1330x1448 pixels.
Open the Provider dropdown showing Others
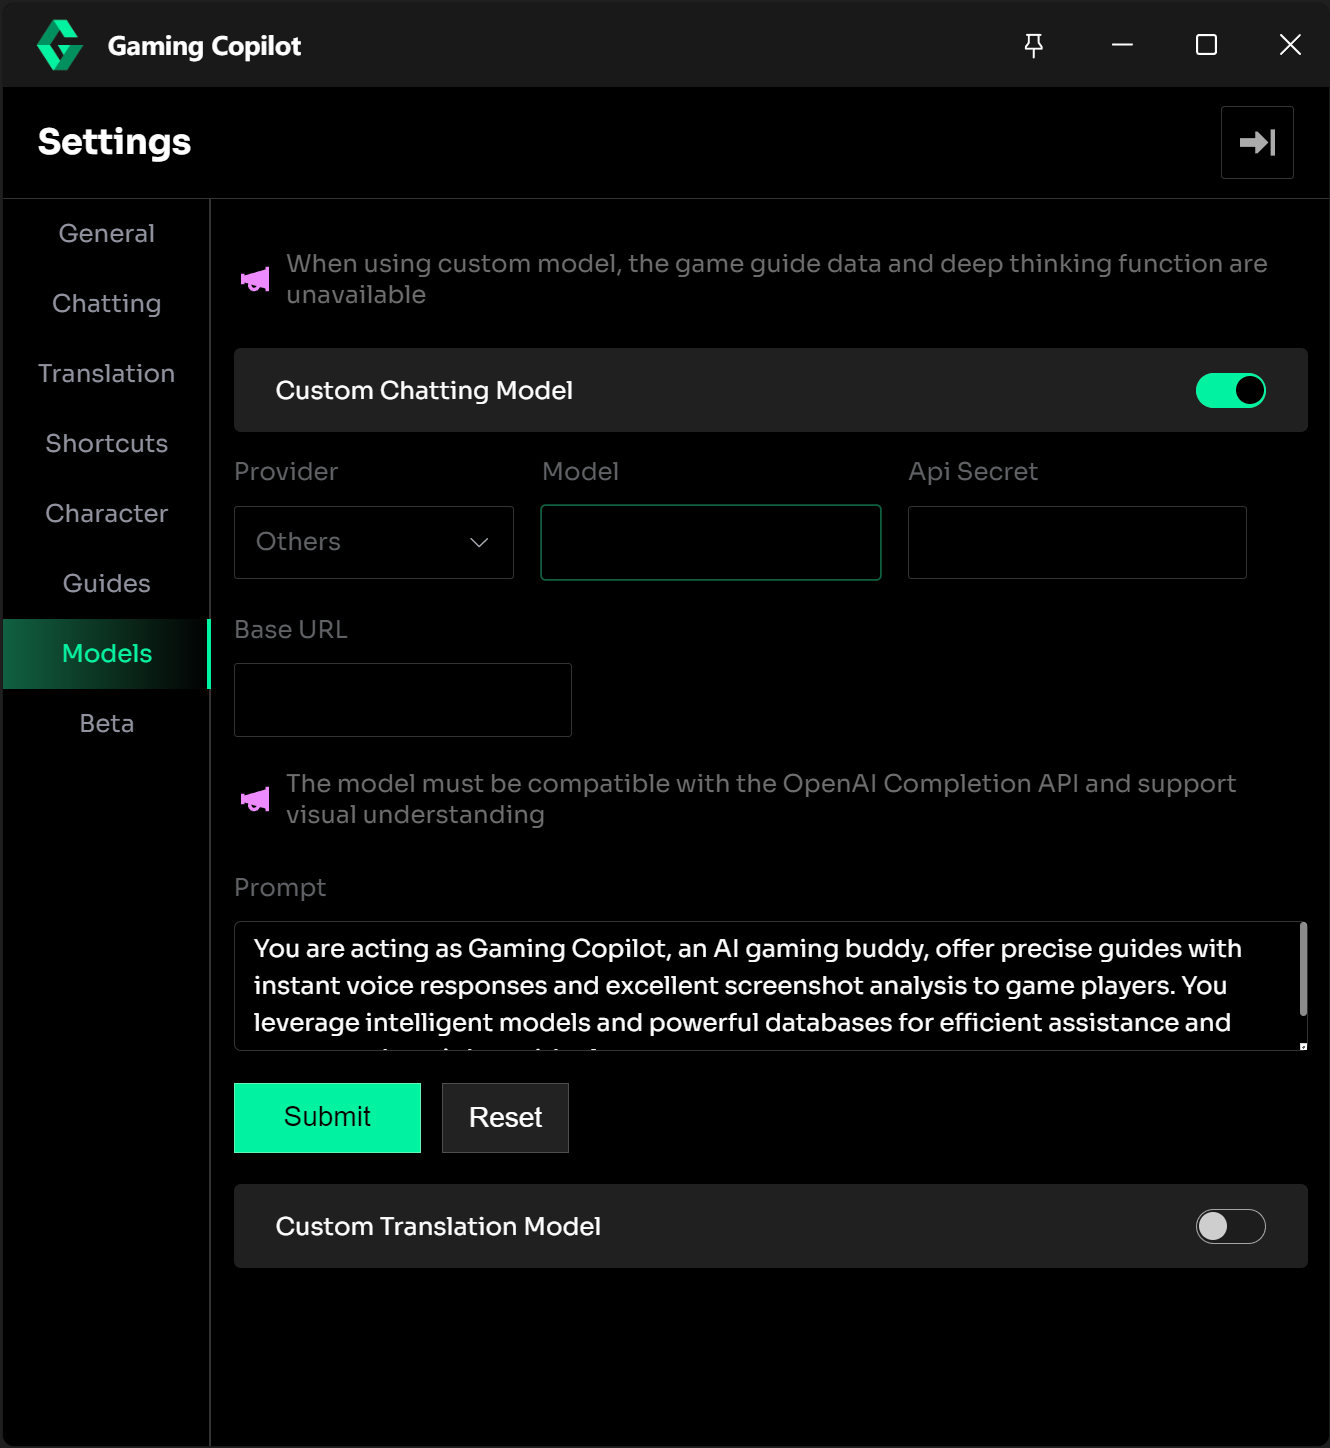(373, 542)
